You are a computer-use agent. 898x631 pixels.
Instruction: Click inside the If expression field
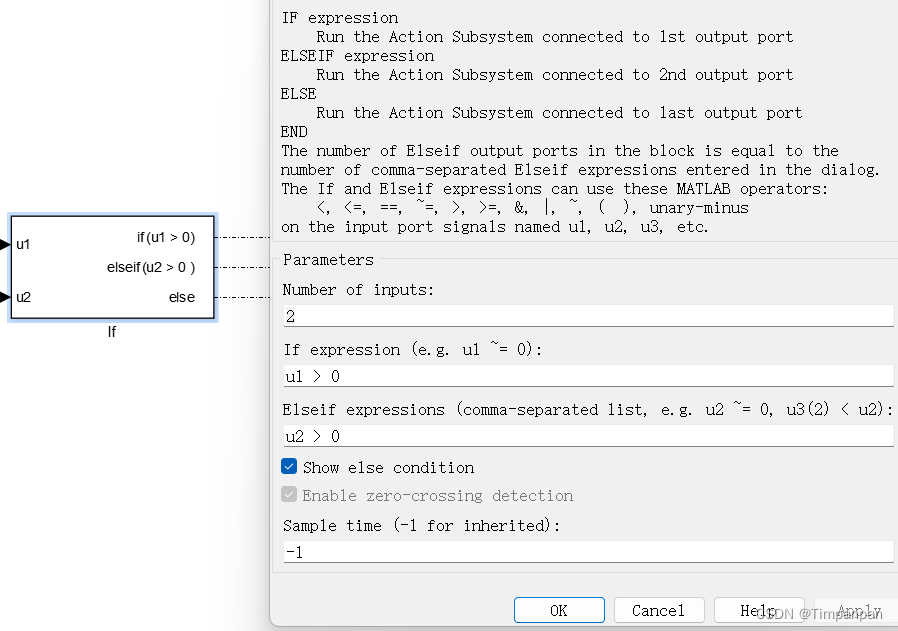tap(585, 376)
